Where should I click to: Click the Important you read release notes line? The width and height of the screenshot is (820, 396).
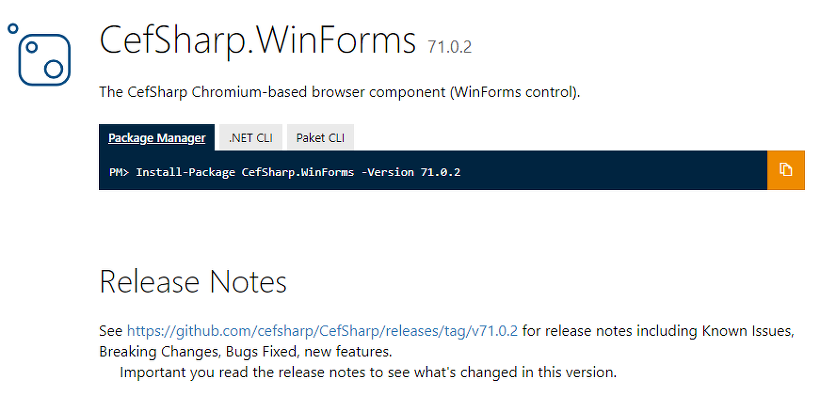pyautogui.click(x=368, y=372)
